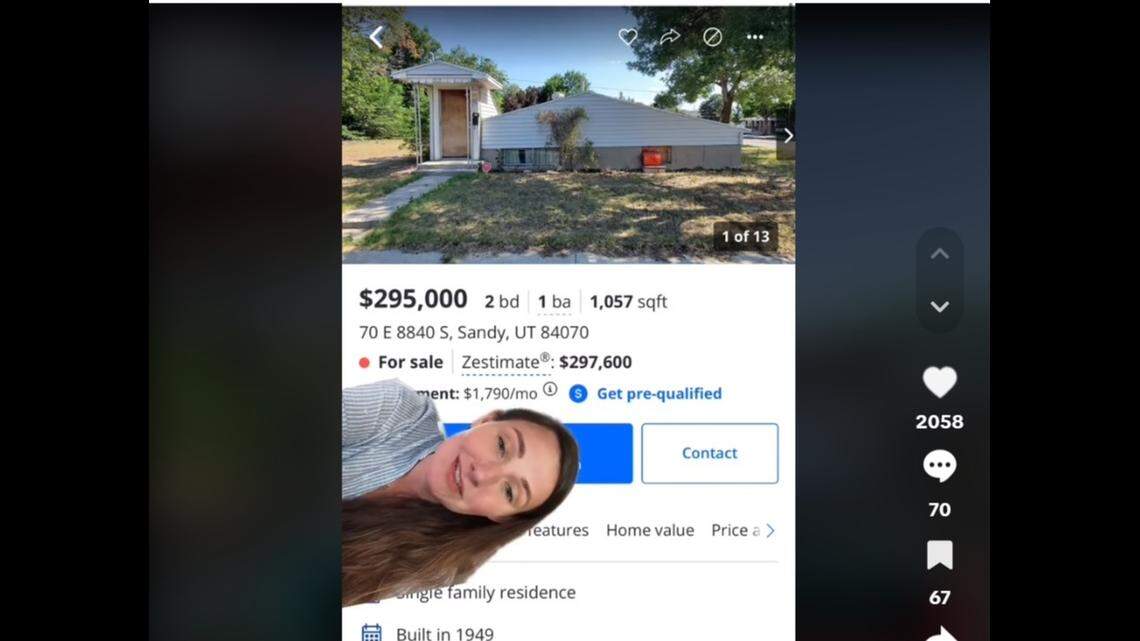Screen dimensions: 1140x641
Task: Bookmark the video with the bookmark icon
Action: click(x=939, y=555)
